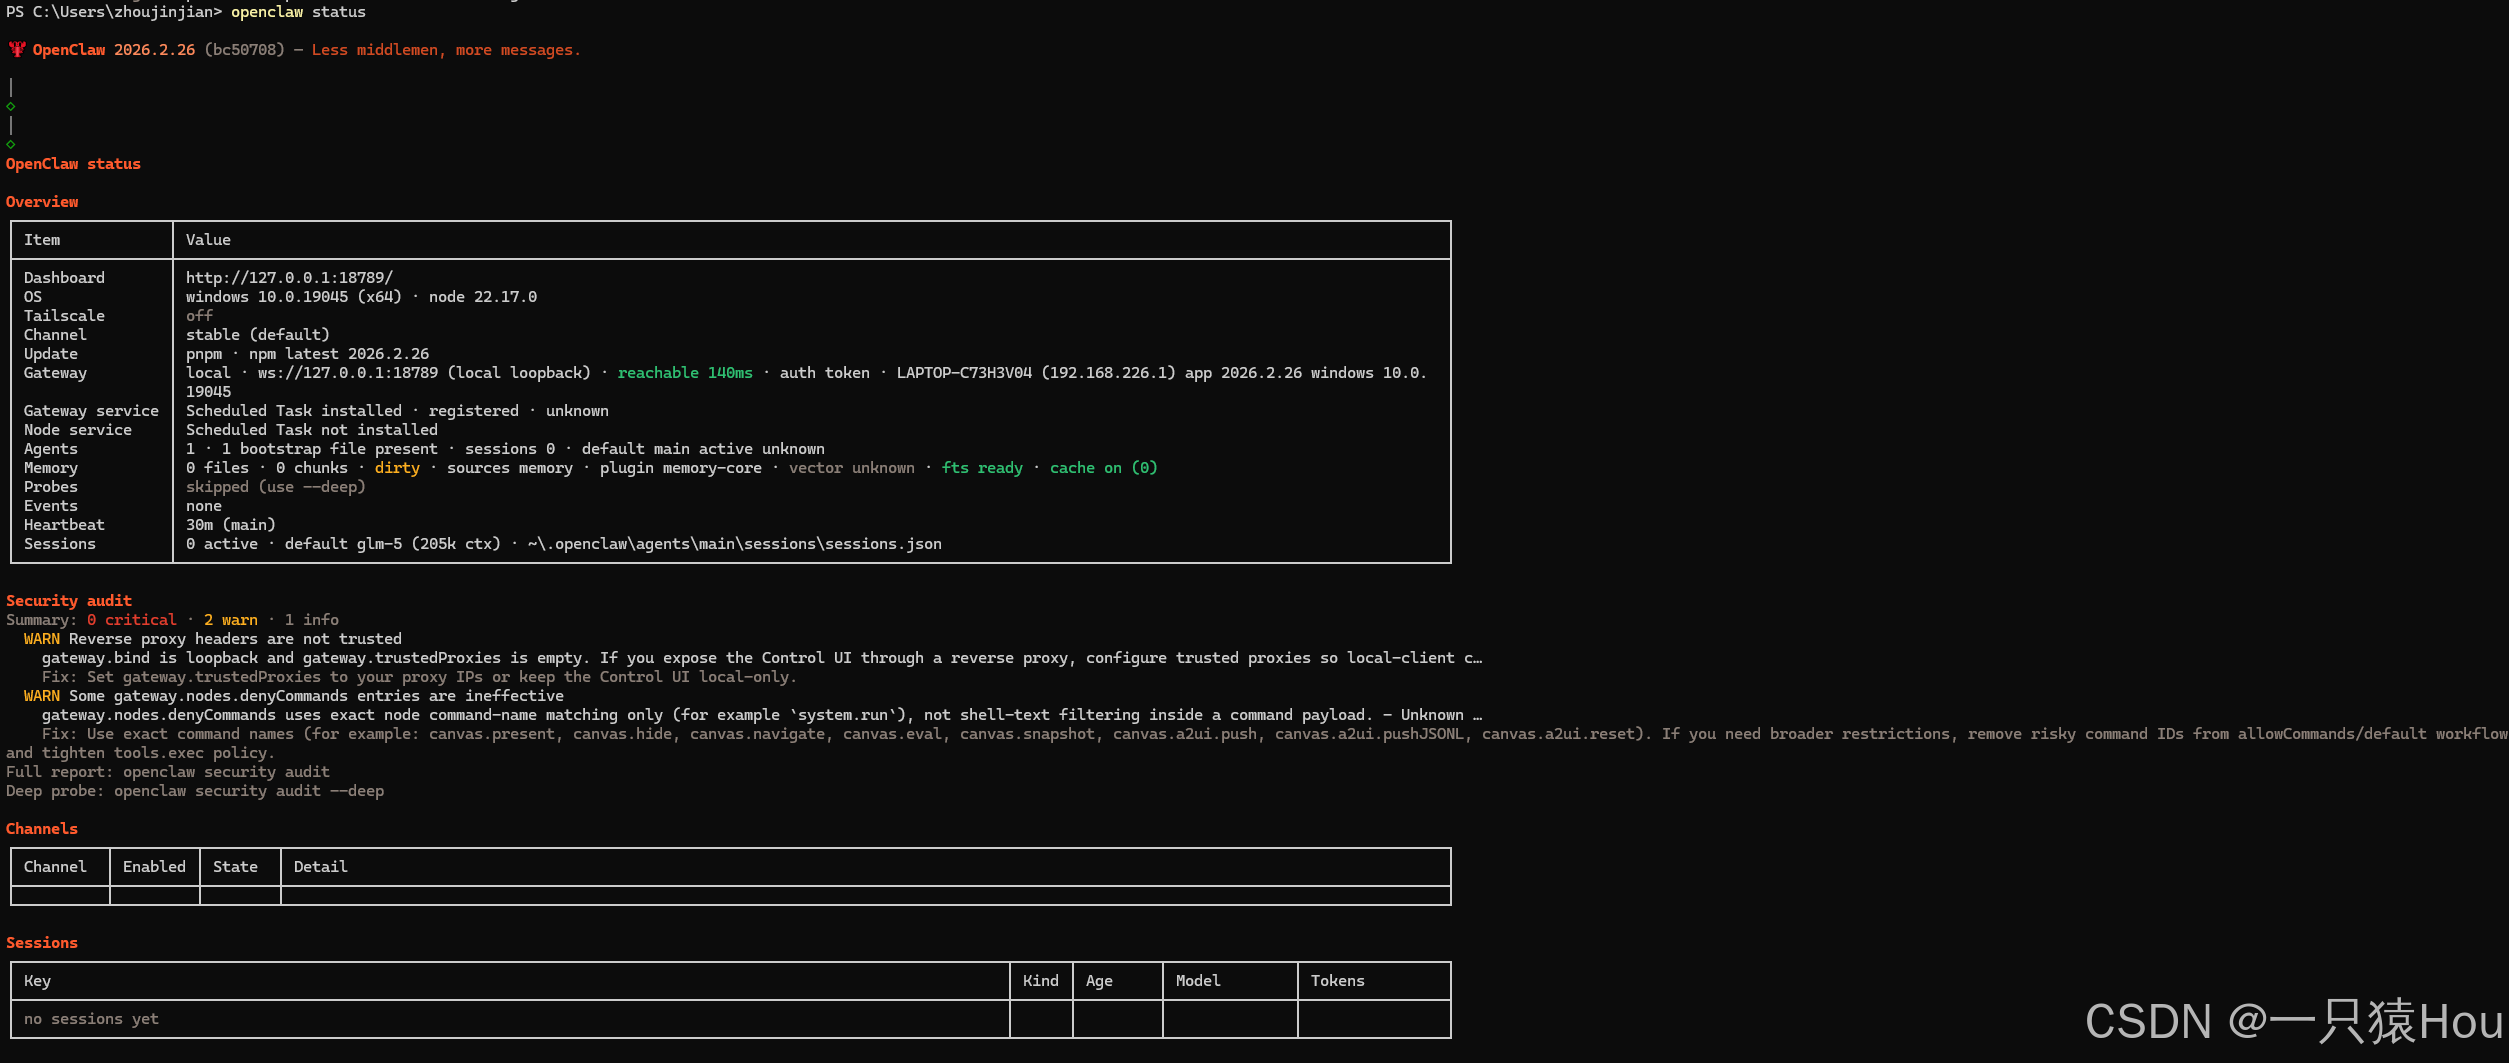Click the 'Enabled' column header
2509x1063 pixels.
tap(154, 867)
